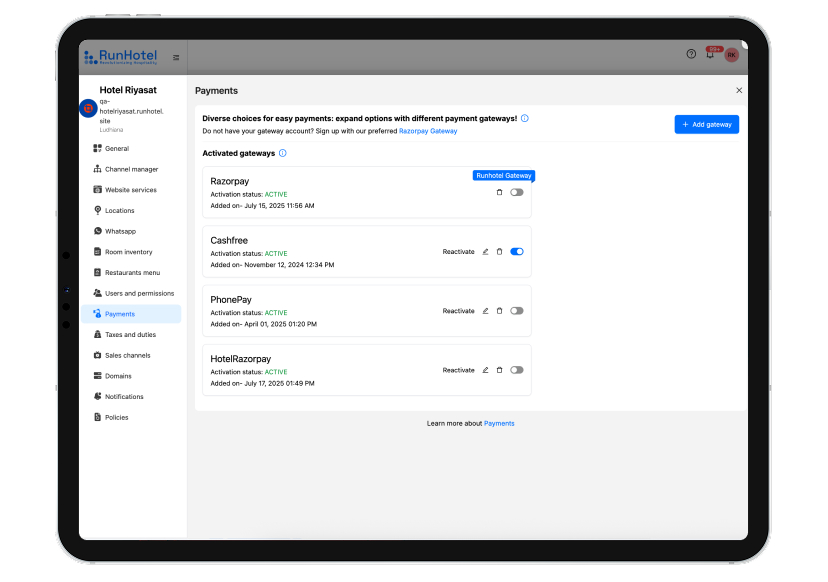Open Razorpay Gateway signup link
The height and width of the screenshot is (582, 828).
click(428, 131)
